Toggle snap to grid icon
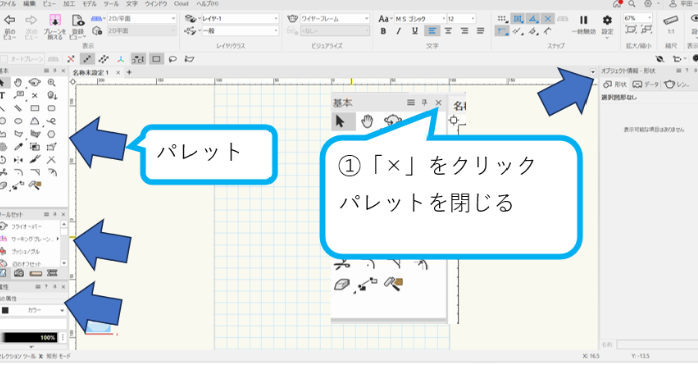 point(502,19)
